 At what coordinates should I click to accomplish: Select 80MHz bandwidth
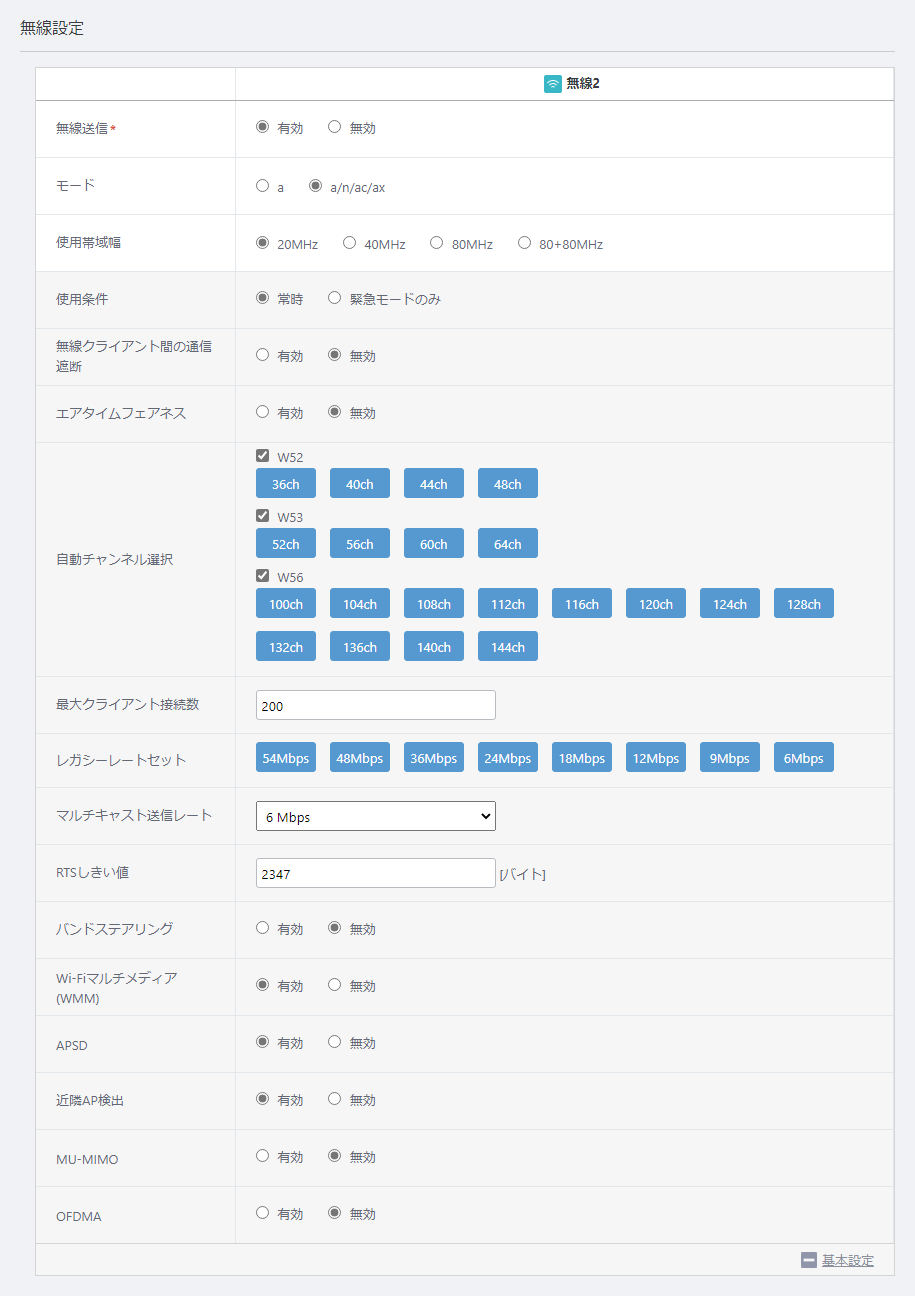tap(437, 243)
